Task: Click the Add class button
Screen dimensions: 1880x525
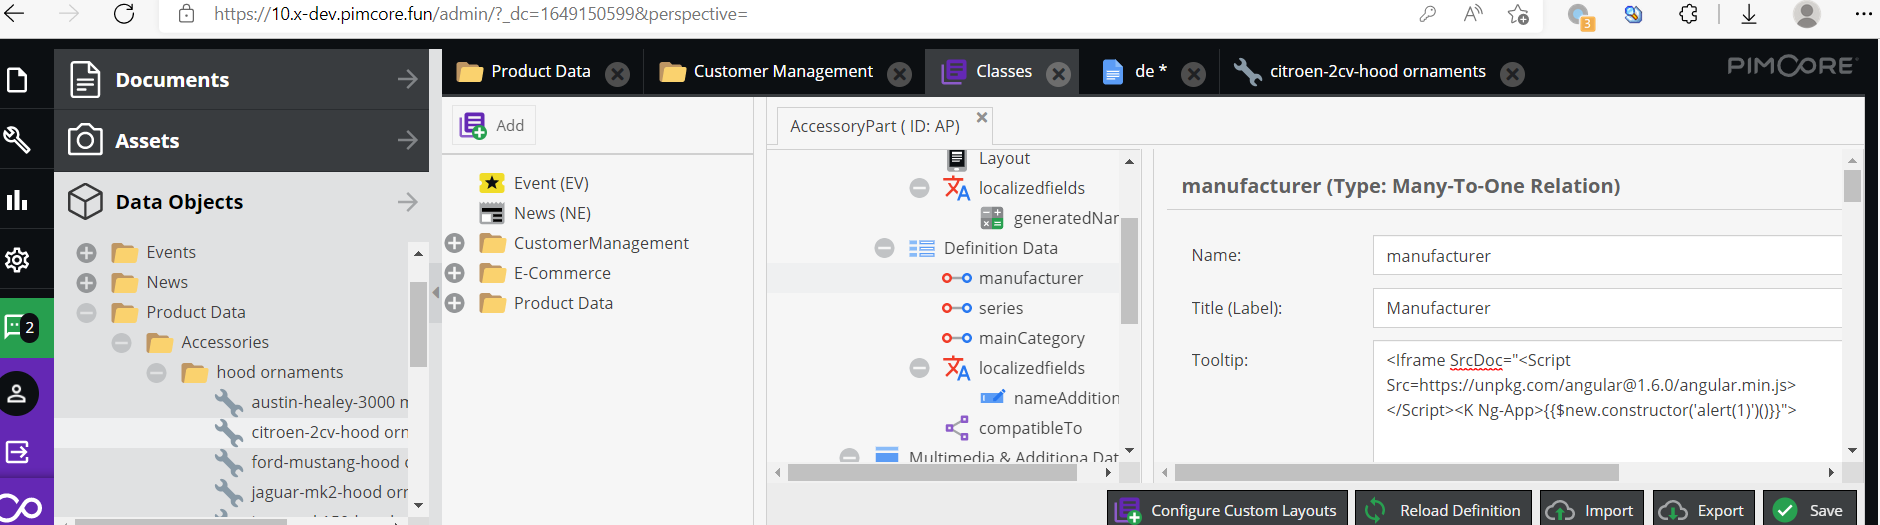Action: 493,125
